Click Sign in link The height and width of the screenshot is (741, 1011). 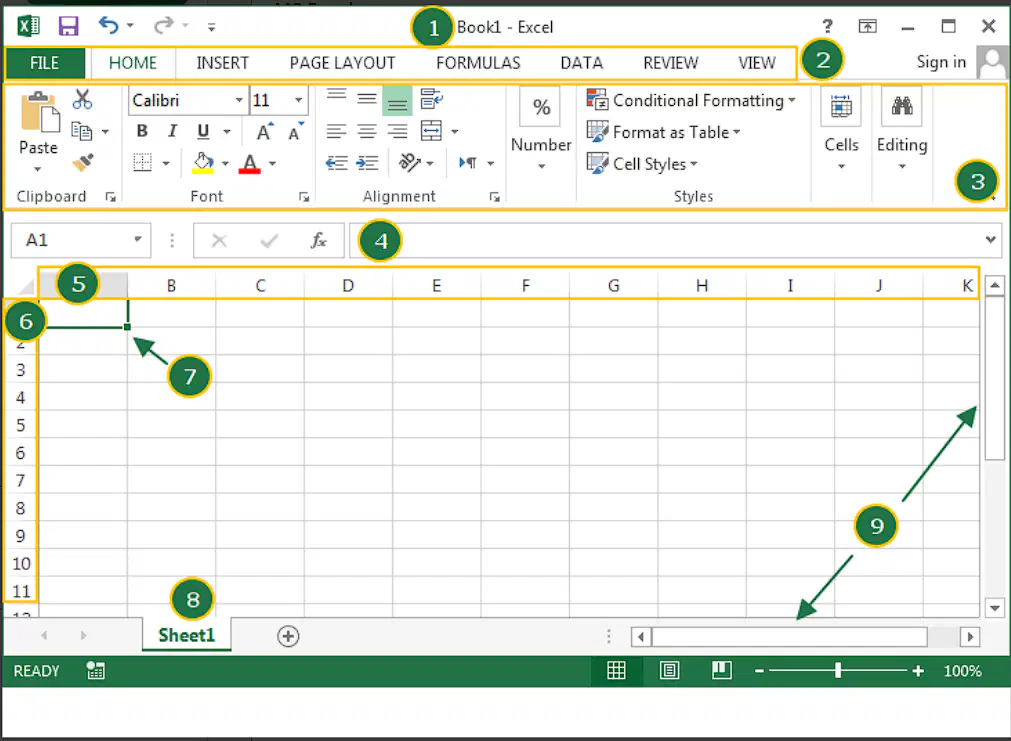coord(941,62)
